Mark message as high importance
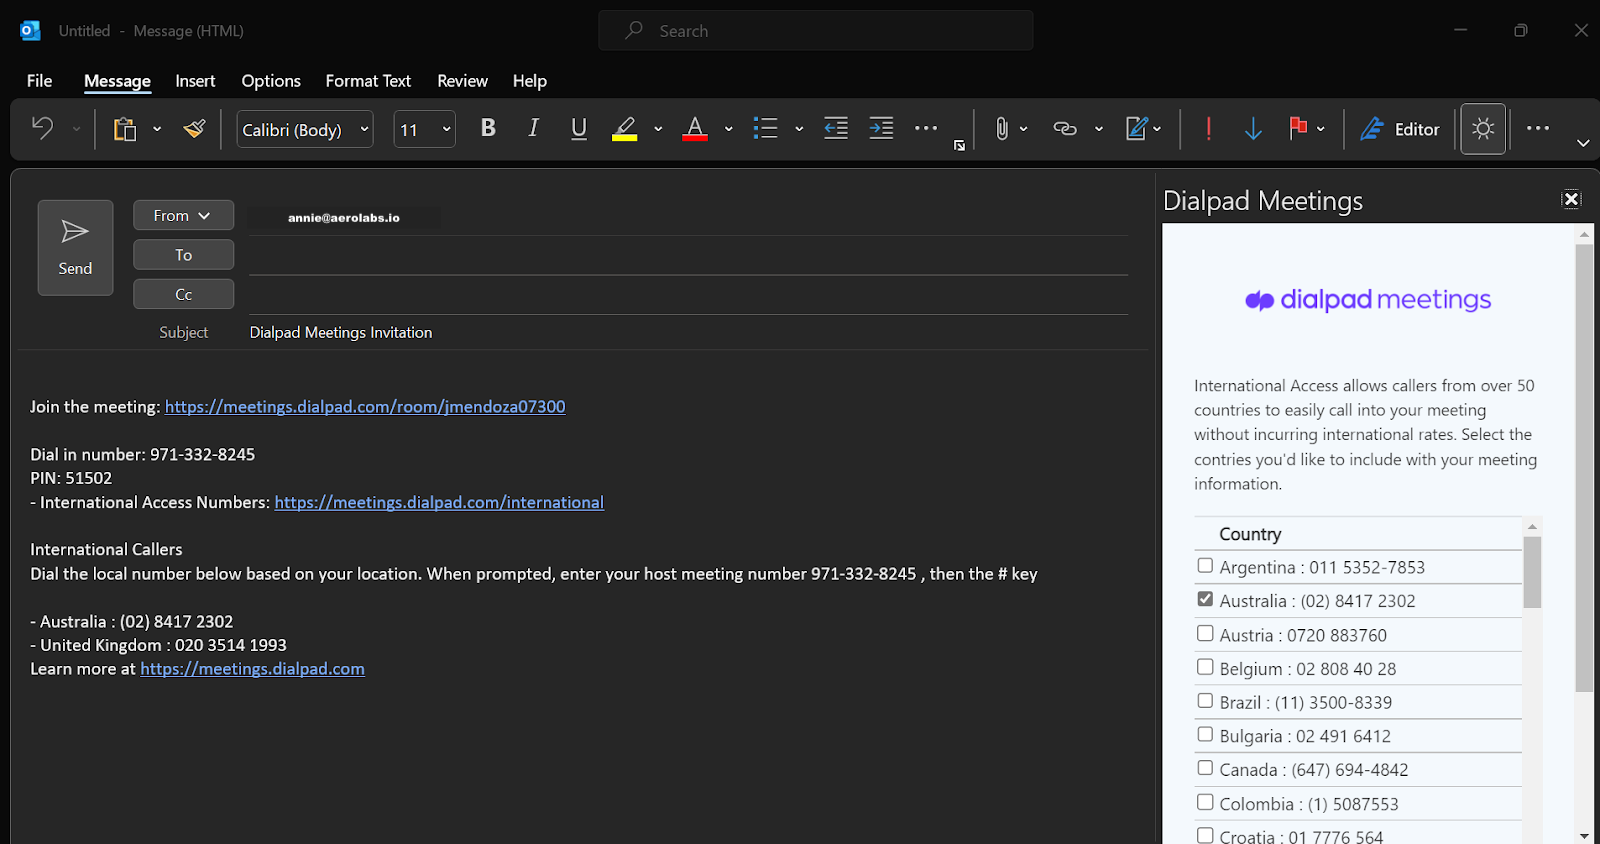Screen dimensions: 1600x844 pos(1209,129)
